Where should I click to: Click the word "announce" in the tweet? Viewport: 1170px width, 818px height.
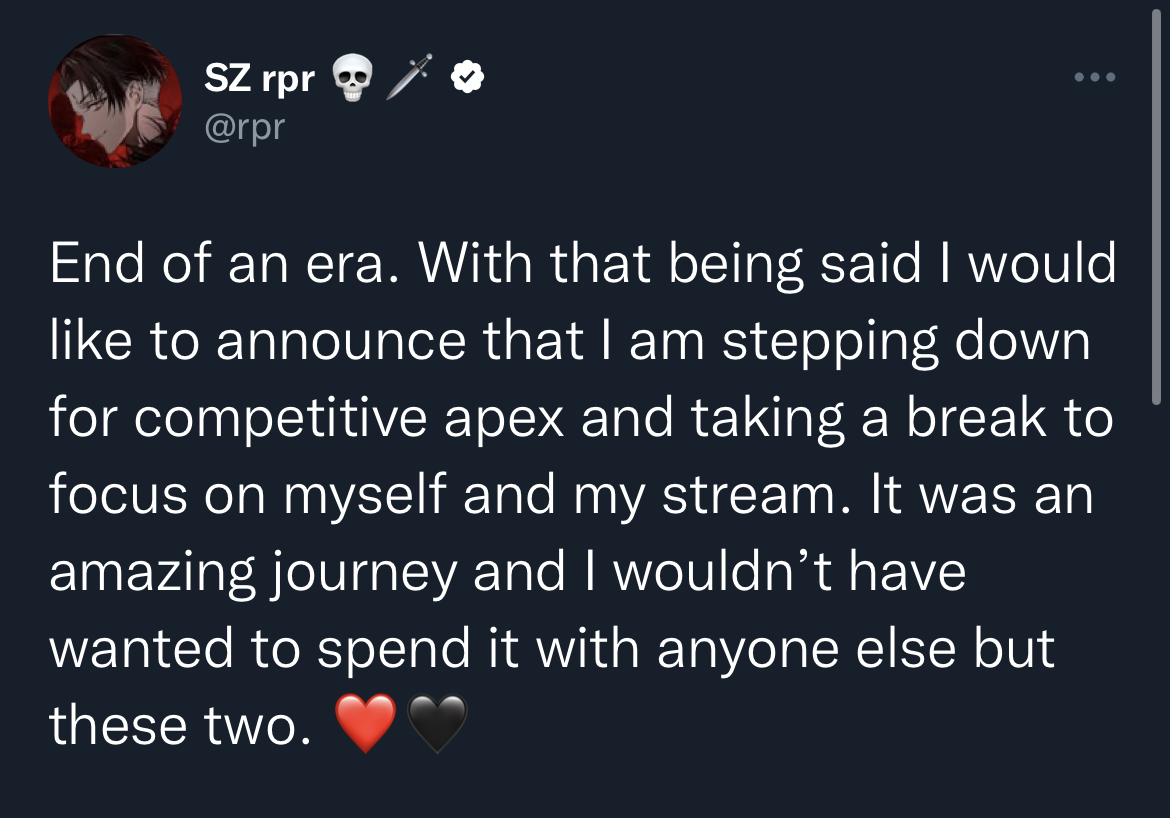[x=341, y=342]
